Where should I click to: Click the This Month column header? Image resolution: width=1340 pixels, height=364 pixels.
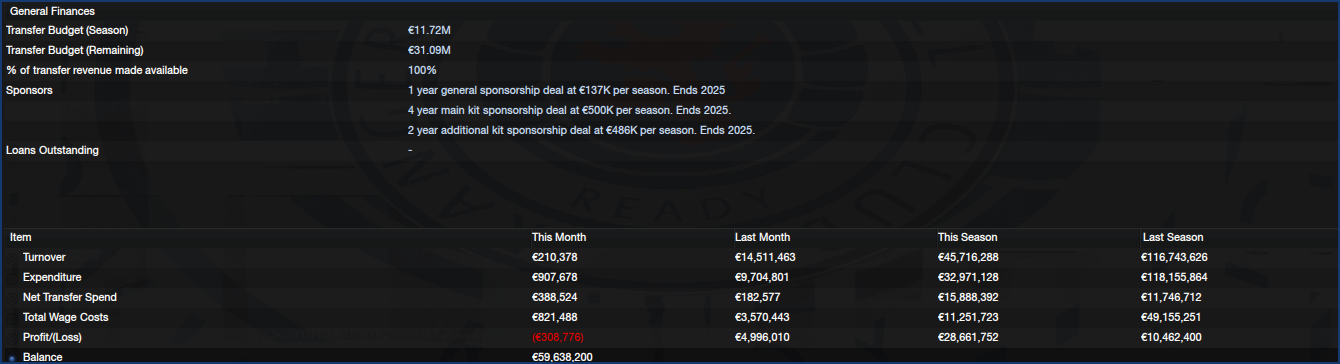[x=559, y=237]
